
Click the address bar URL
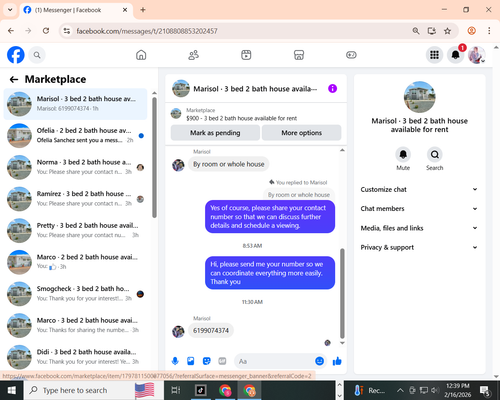[x=147, y=31]
